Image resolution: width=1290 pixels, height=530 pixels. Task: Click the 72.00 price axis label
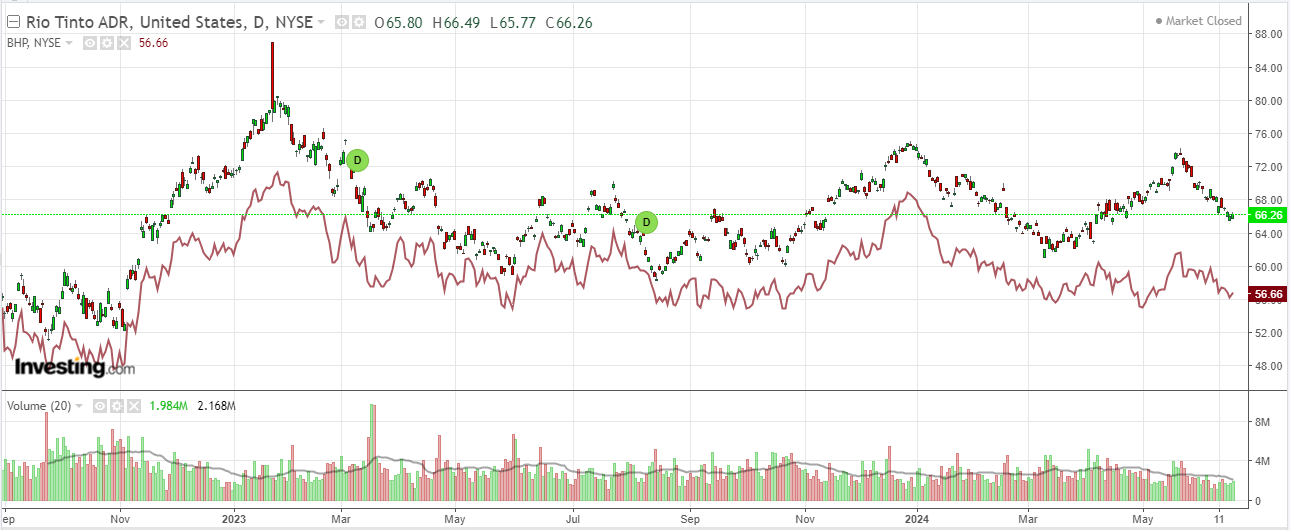pos(1268,167)
